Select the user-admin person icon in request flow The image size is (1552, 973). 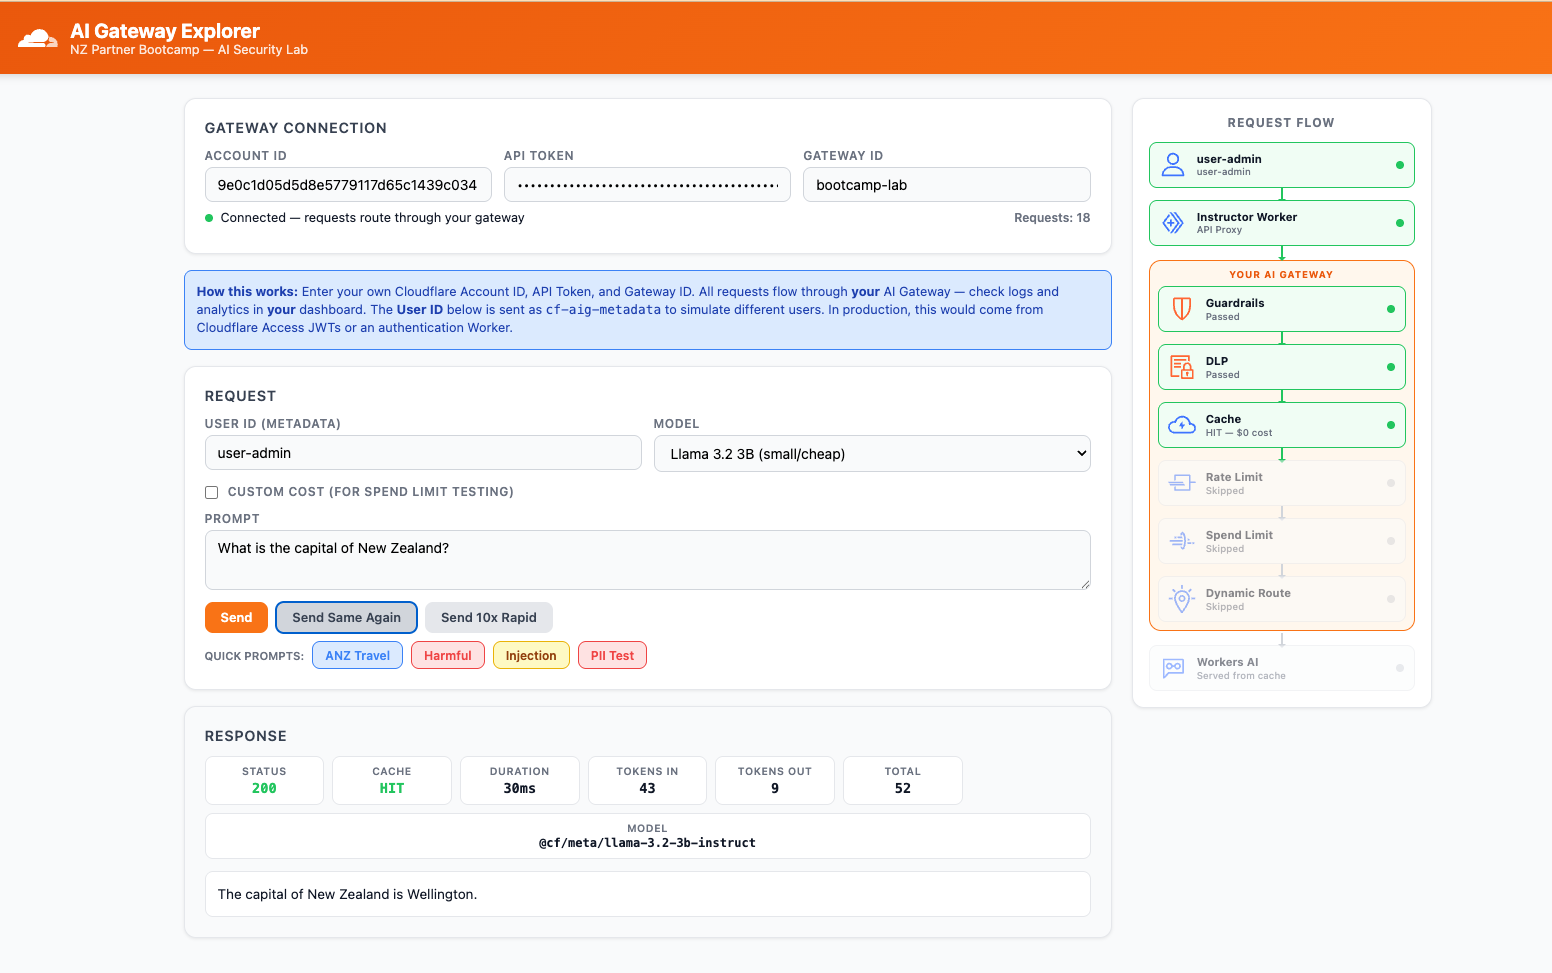click(x=1173, y=165)
